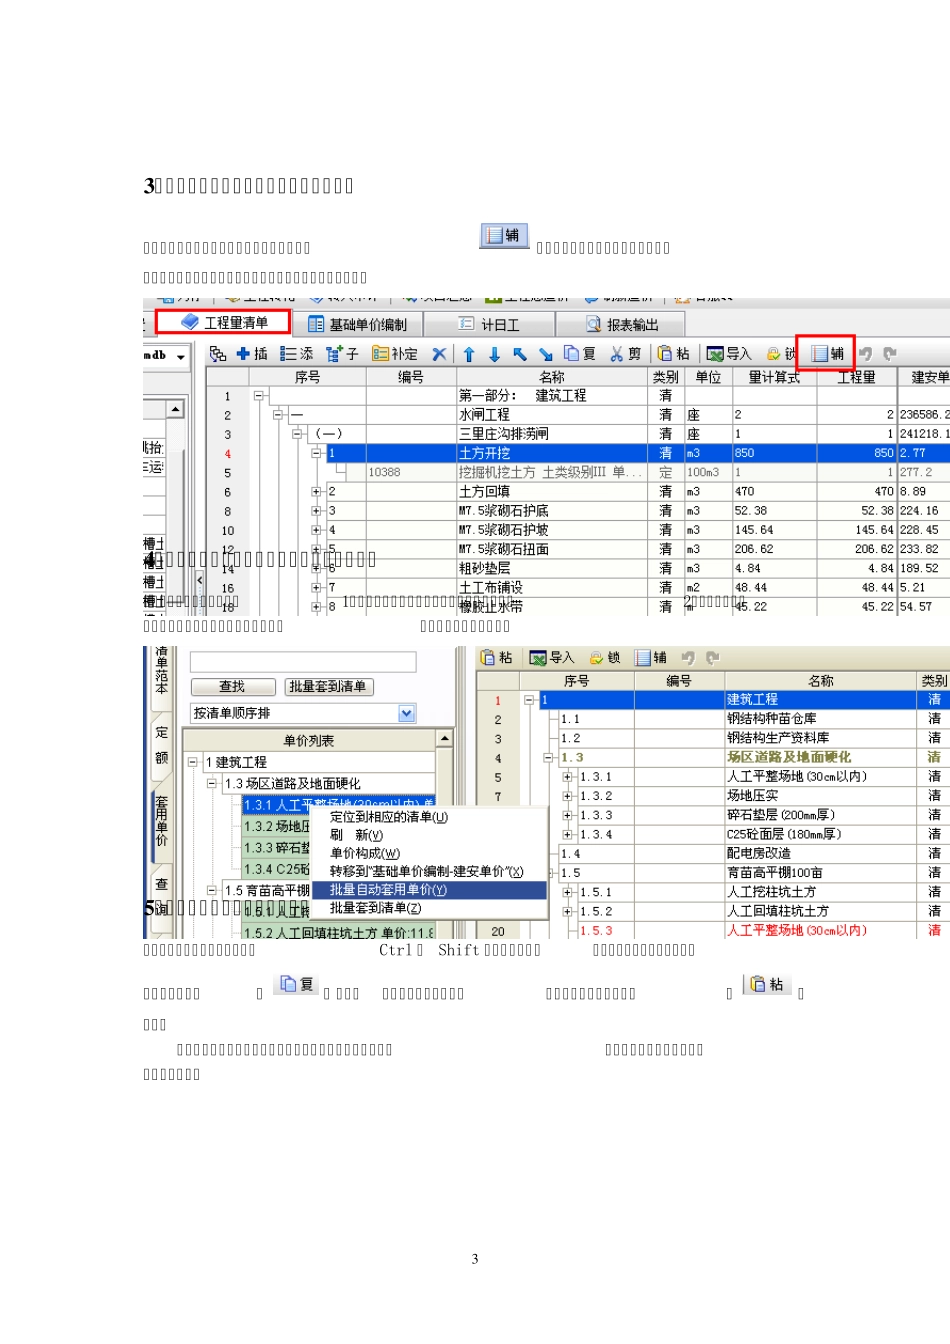The width and height of the screenshot is (950, 1344).
Task: Click the move-up arrow icon
Action: tap(469, 354)
